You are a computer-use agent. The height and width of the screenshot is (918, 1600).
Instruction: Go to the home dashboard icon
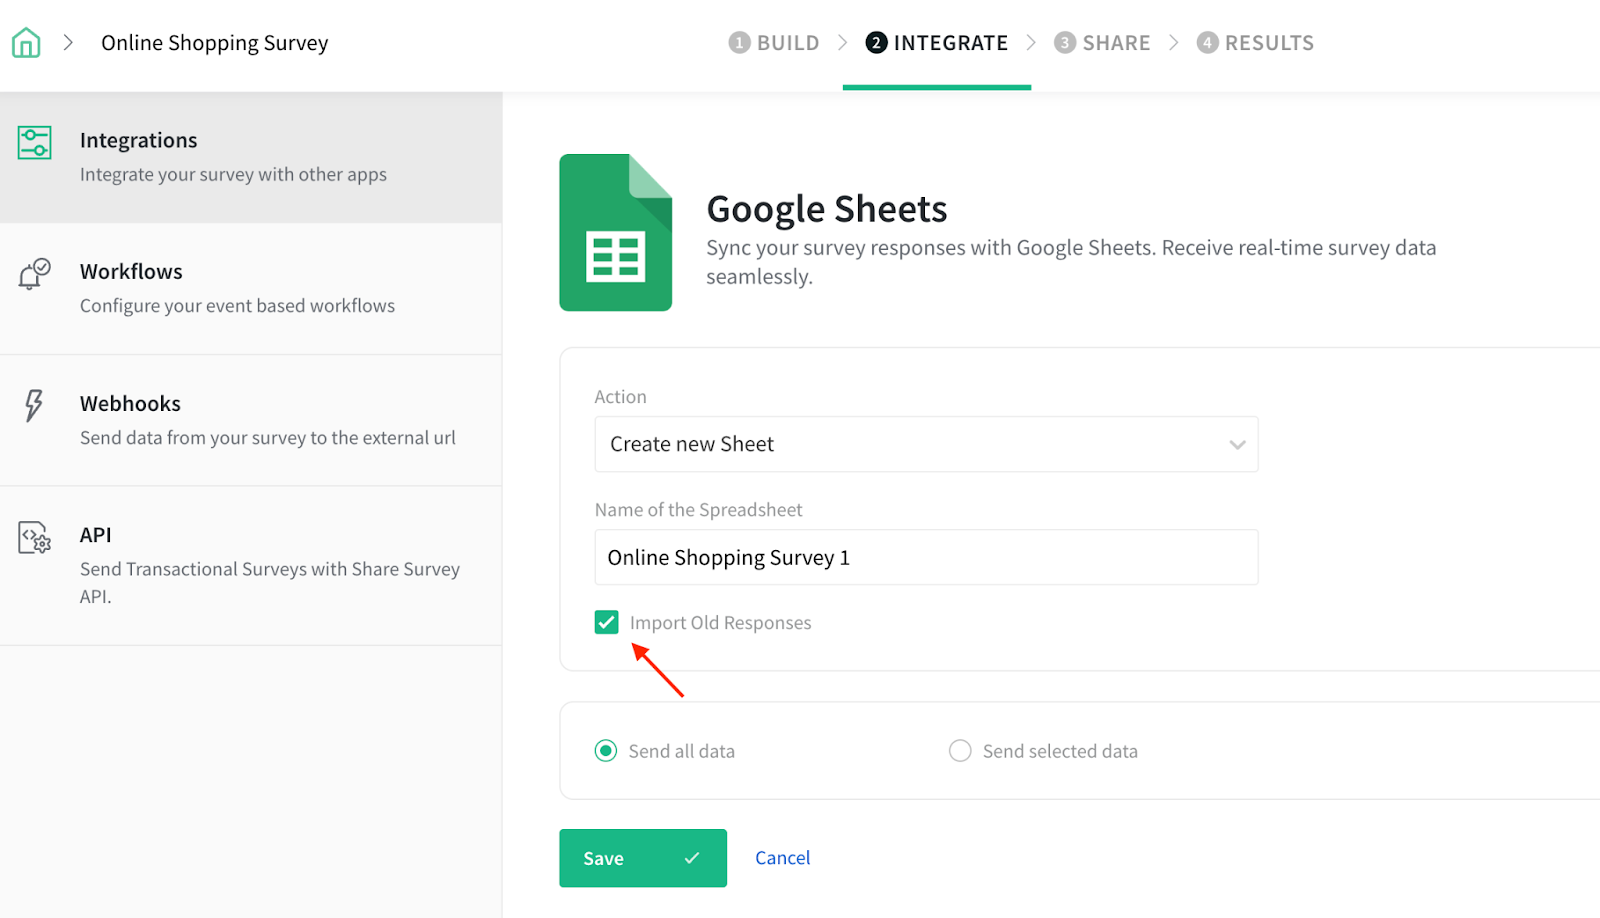click(x=26, y=43)
